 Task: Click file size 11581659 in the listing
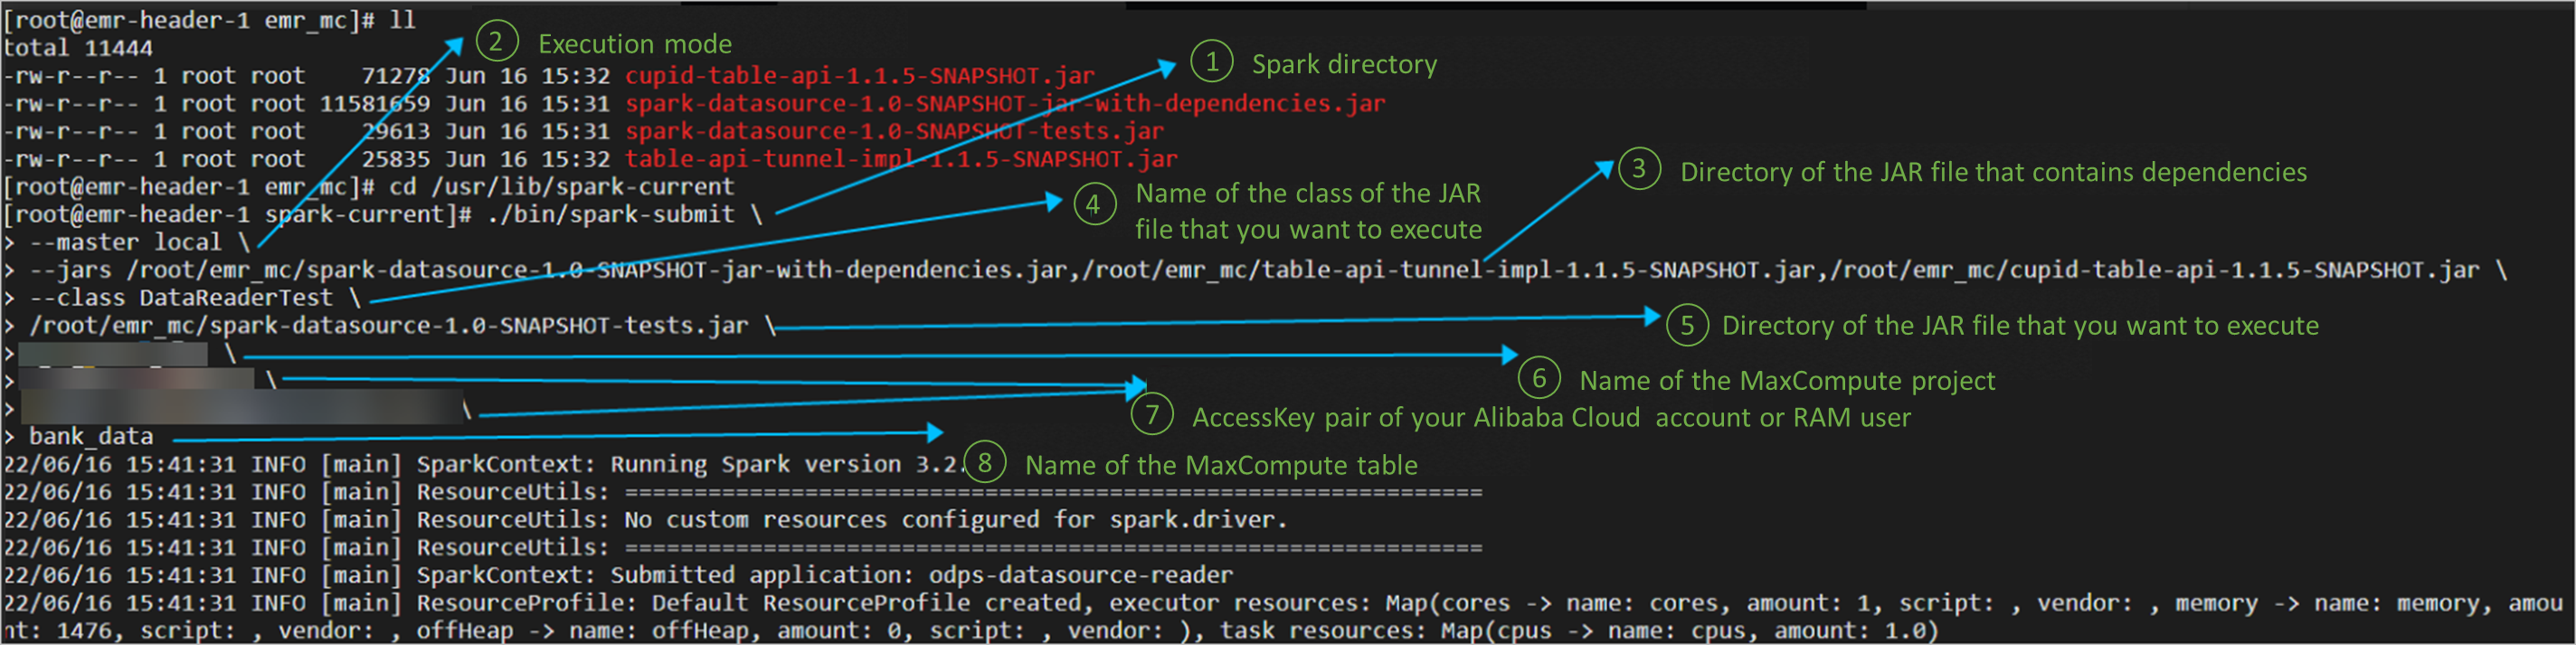coord(375,103)
